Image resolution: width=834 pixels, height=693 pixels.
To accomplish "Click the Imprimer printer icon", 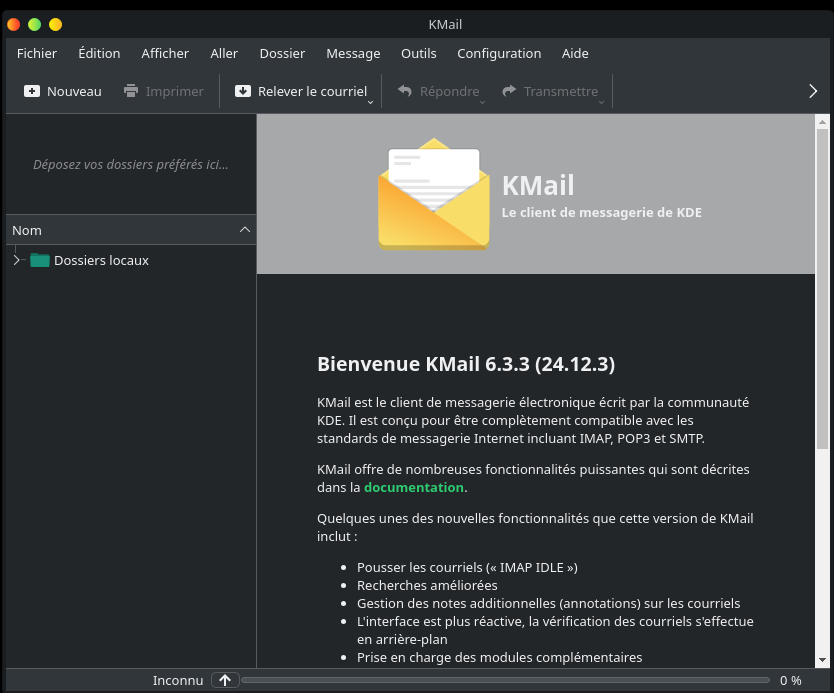I will click(131, 91).
